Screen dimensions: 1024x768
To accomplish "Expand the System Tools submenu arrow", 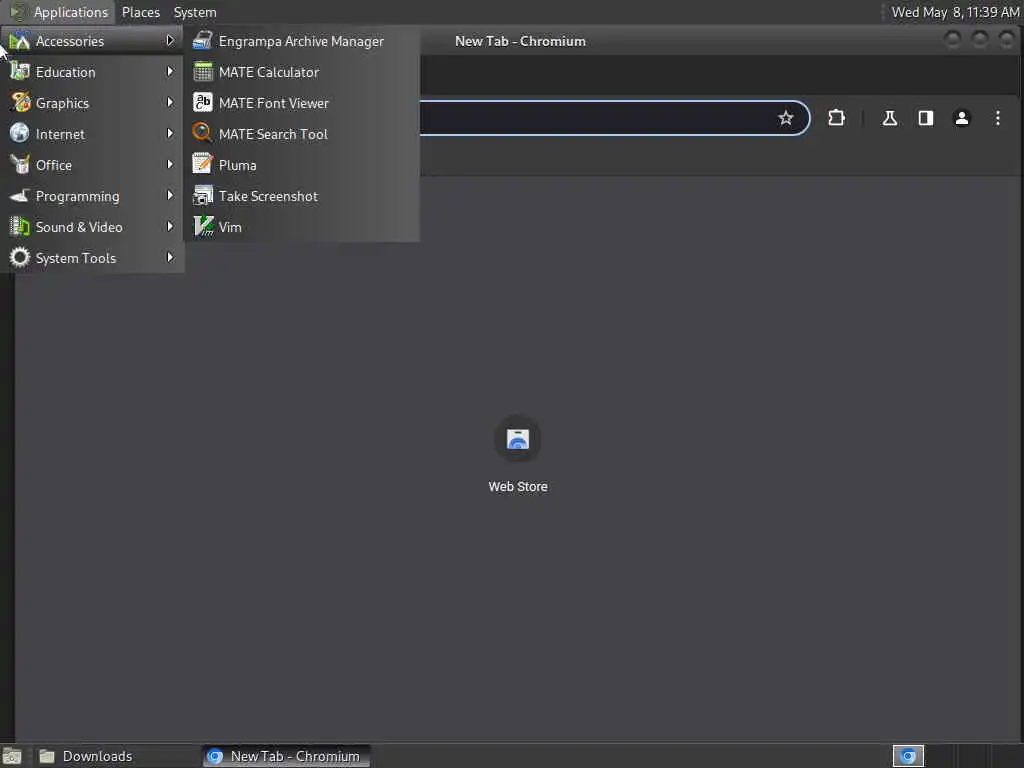I will click(170, 257).
